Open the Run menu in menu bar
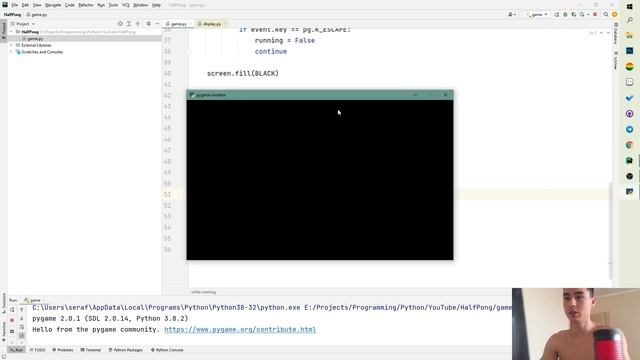The image size is (640, 360). pyautogui.click(x=101, y=5)
